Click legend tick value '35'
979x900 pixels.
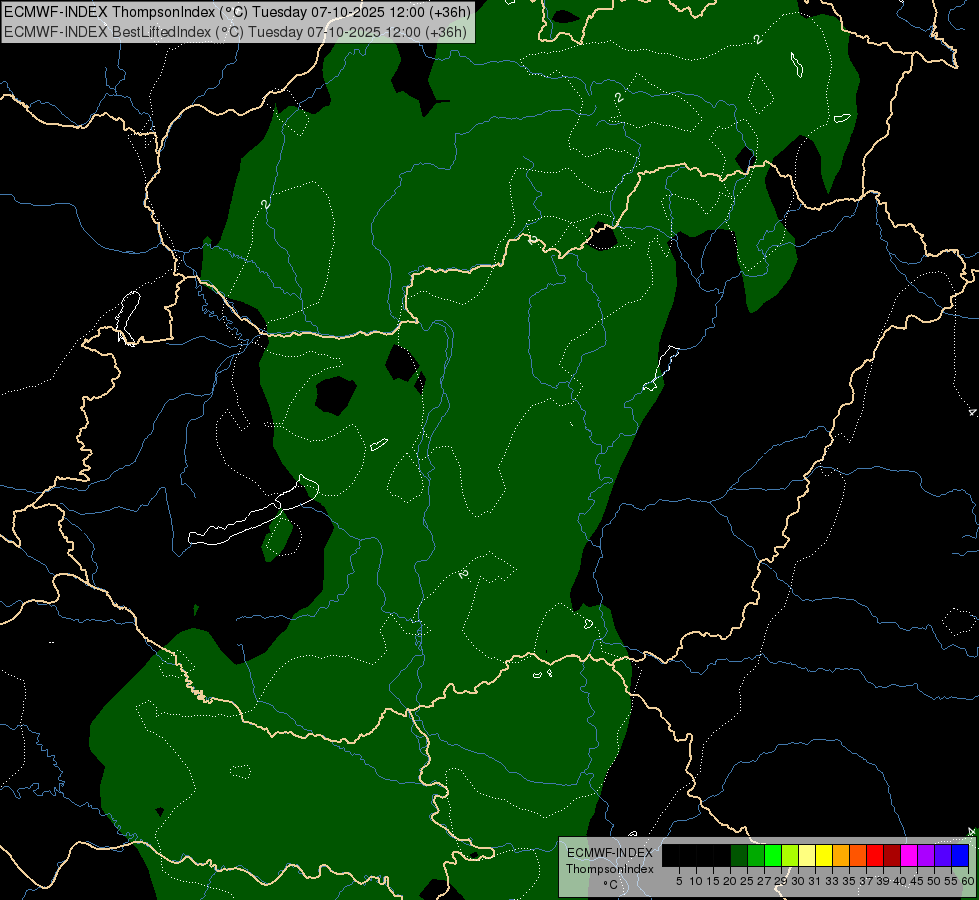(x=849, y=881)
